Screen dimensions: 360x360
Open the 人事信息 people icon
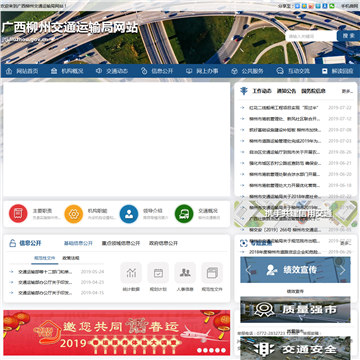pyautogui.click(x=185, y=273)
